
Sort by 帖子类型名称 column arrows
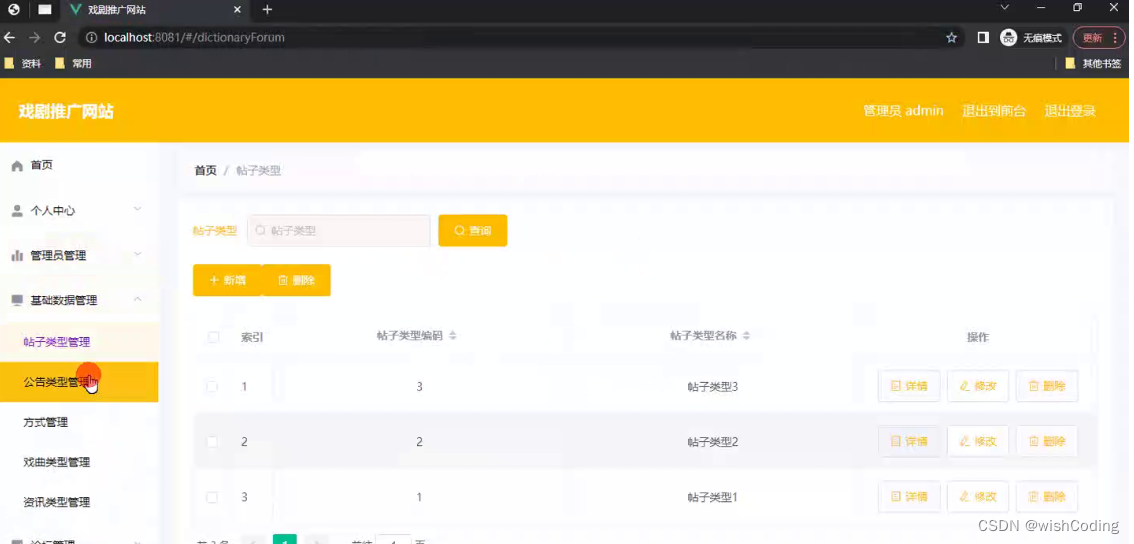746,336
